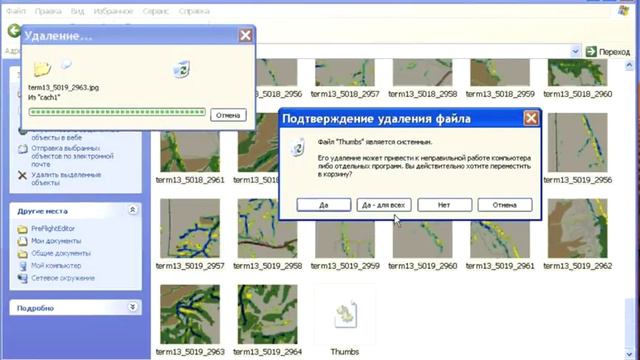Viewport: 640px width, 360px height.
Task: Open the Справка menu
Action: pos(194,11)
